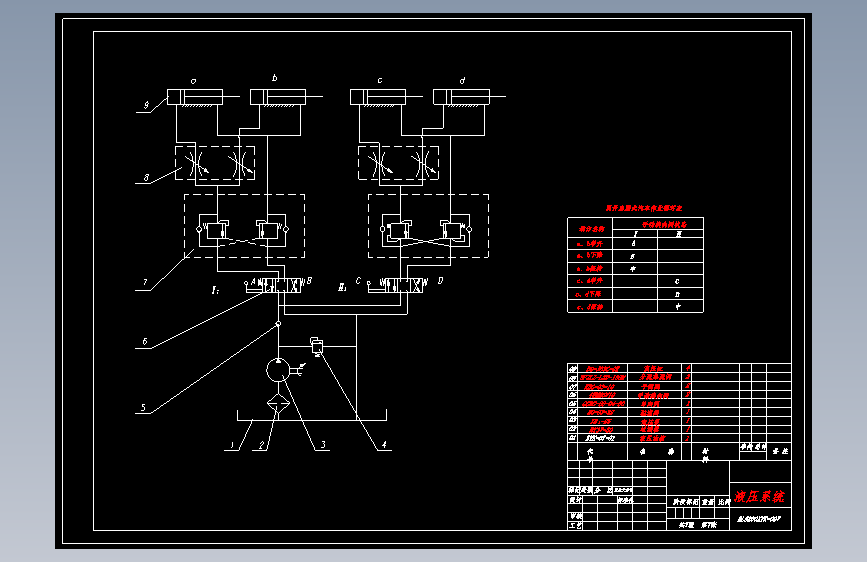The image size is (867, 562).
Task: Click port label B on left valve
Action: 309,280
